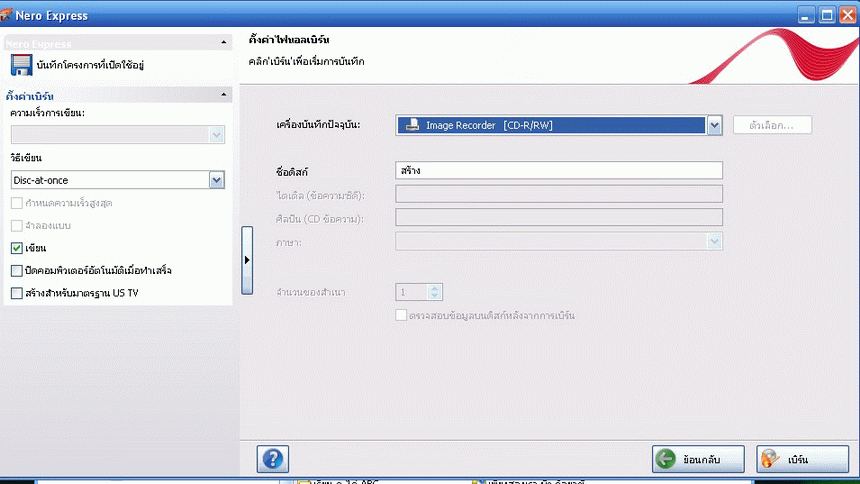
Task: Click the save active project link text
Action: pos(90,65)
